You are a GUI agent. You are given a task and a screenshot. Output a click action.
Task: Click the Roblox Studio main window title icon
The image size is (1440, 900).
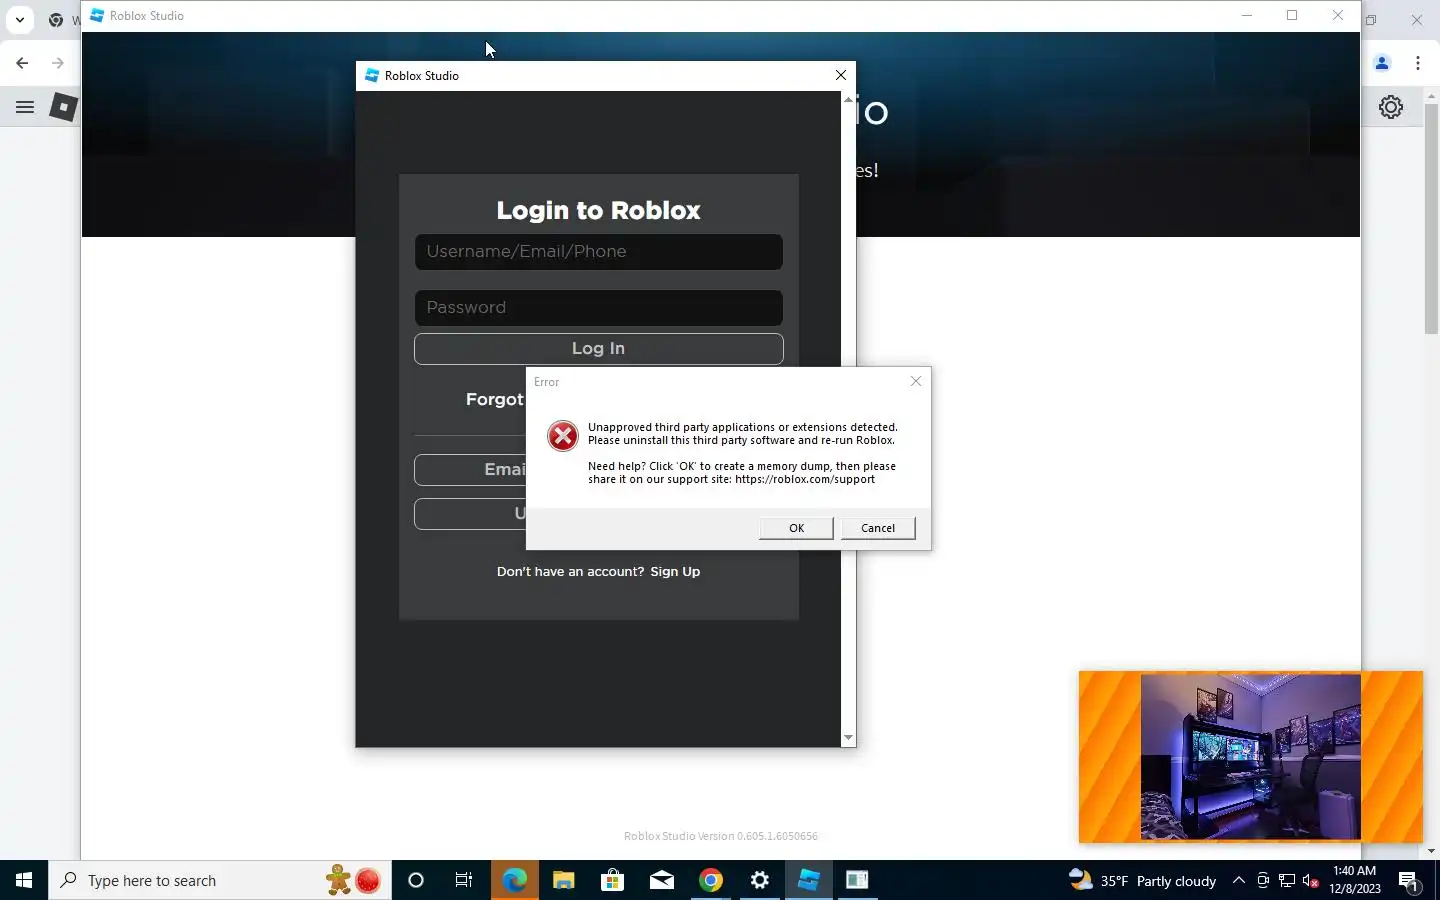tap(97, 15)
